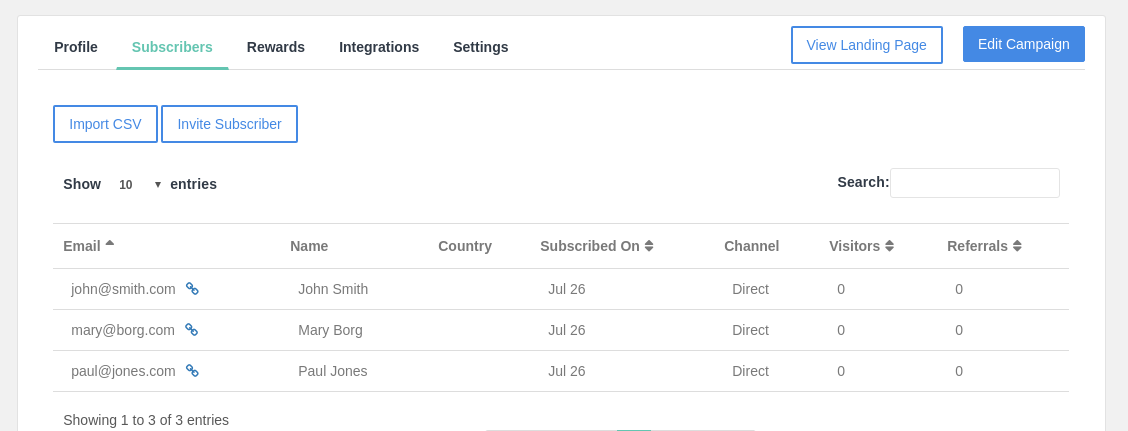
Task: Switch to the Profile tab
Action: pos(76,47)
